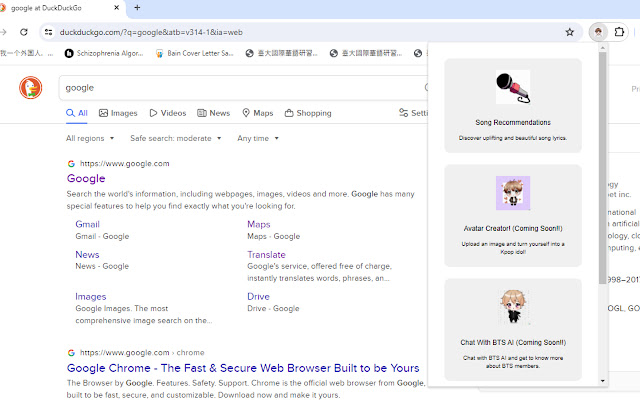Open the Song Recommendations card title
Viewport: 640px width, 400px height.
pyautogui.click(x=513, y=122)
